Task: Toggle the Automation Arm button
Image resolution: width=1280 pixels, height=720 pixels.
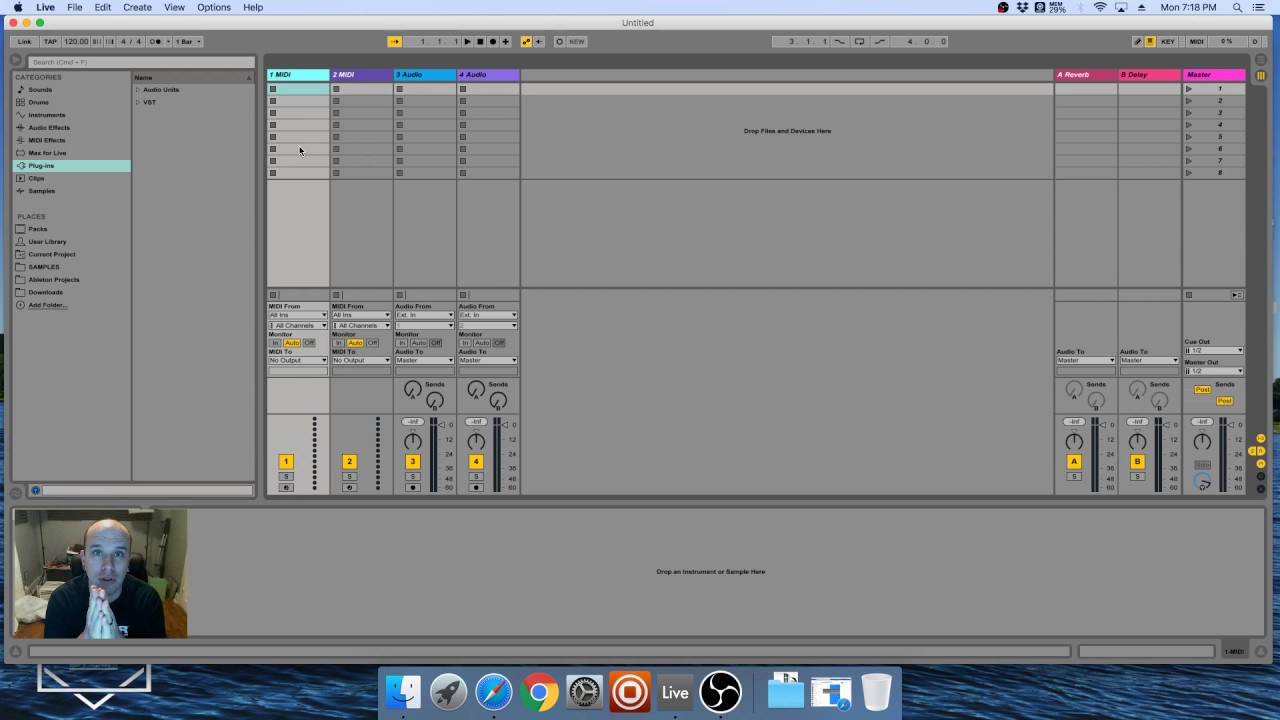Action: pos(527,41)
